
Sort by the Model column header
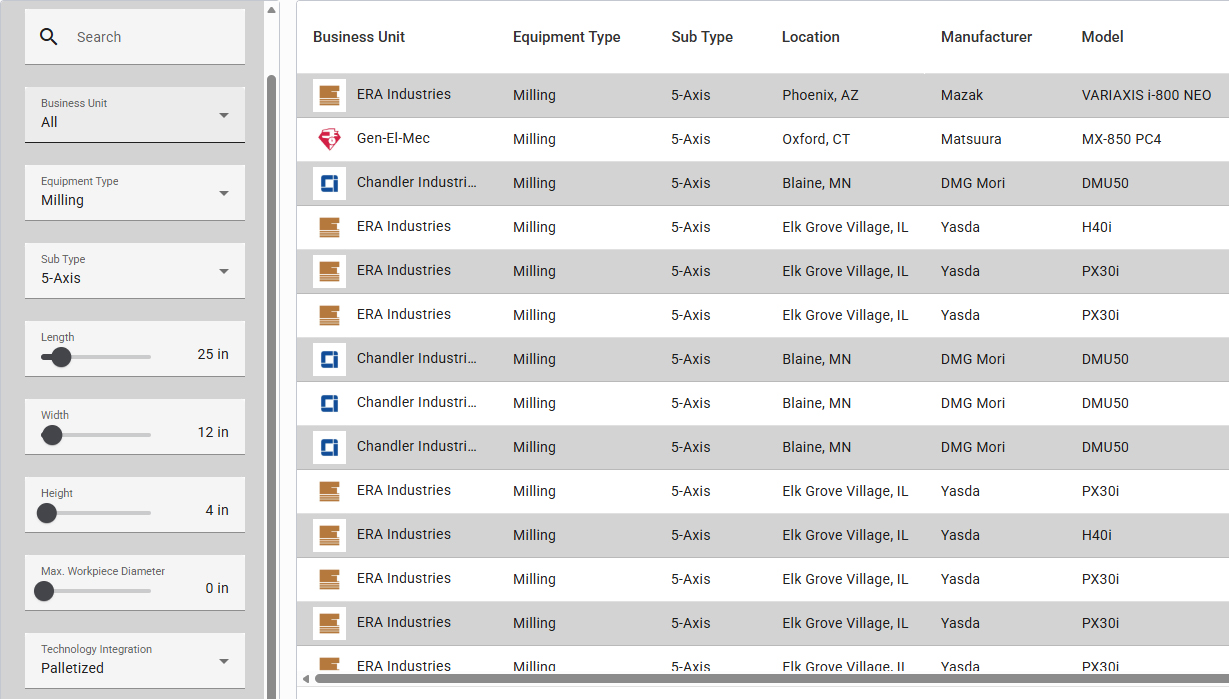pos(1103,37)
